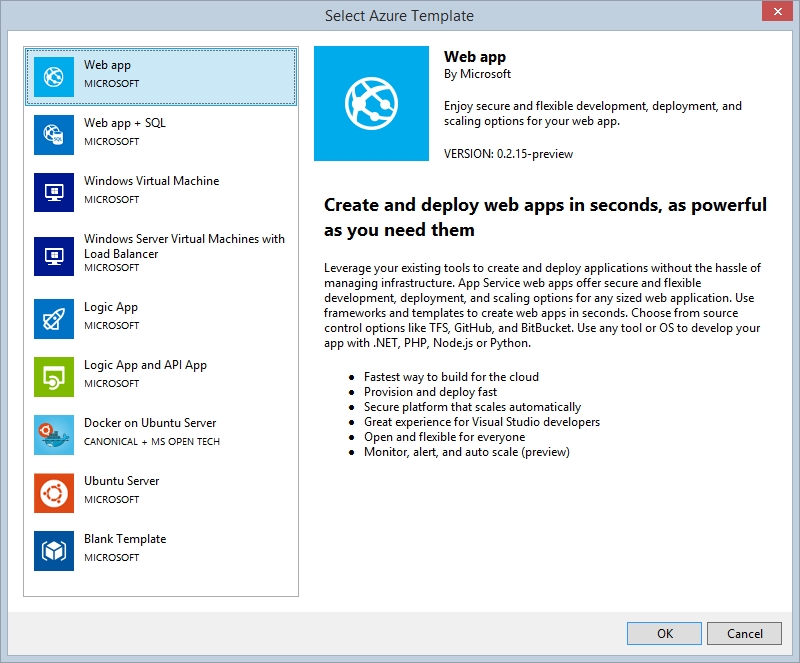Click the green Logic App and API App icon

[x=54, y=377]
